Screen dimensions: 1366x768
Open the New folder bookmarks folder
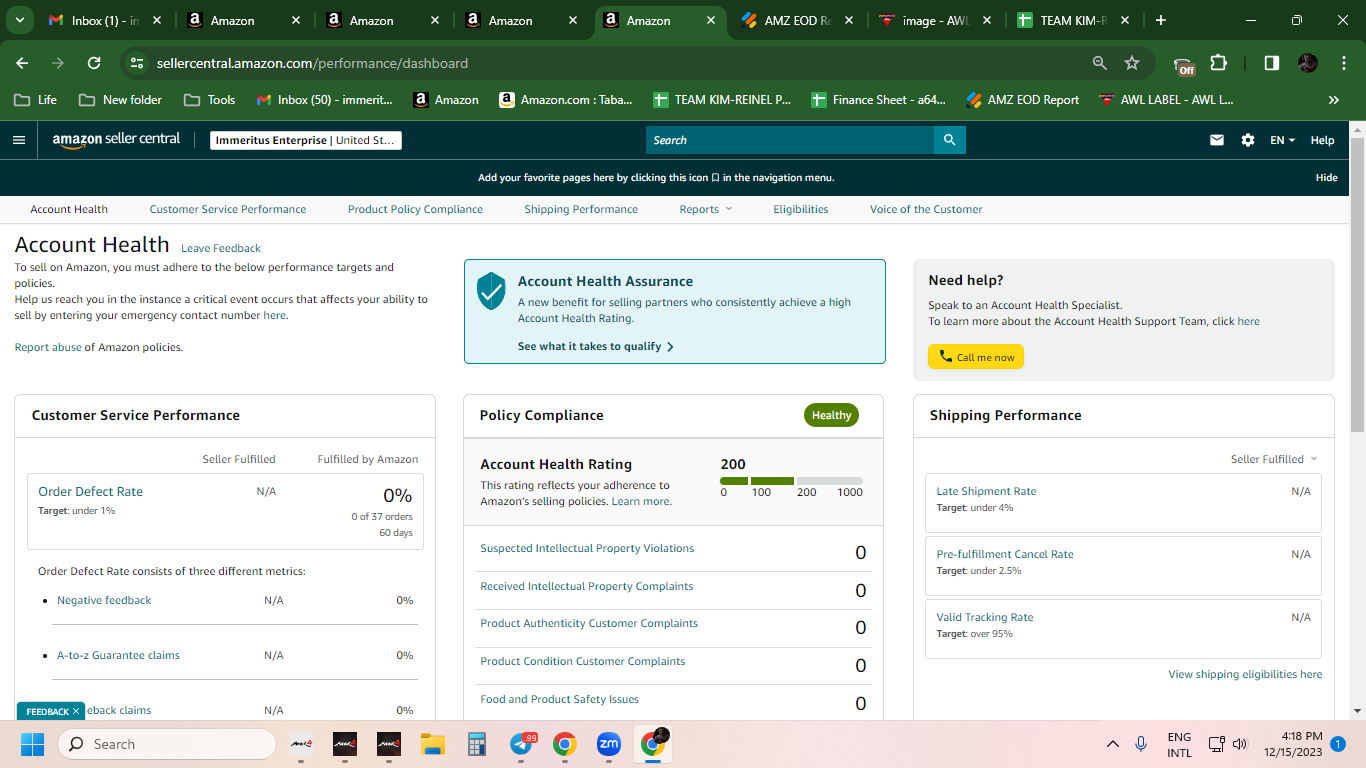pos(120,100)
